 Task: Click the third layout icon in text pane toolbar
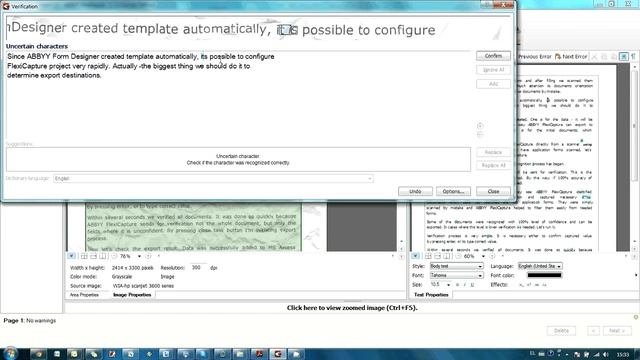click(447, 256)
